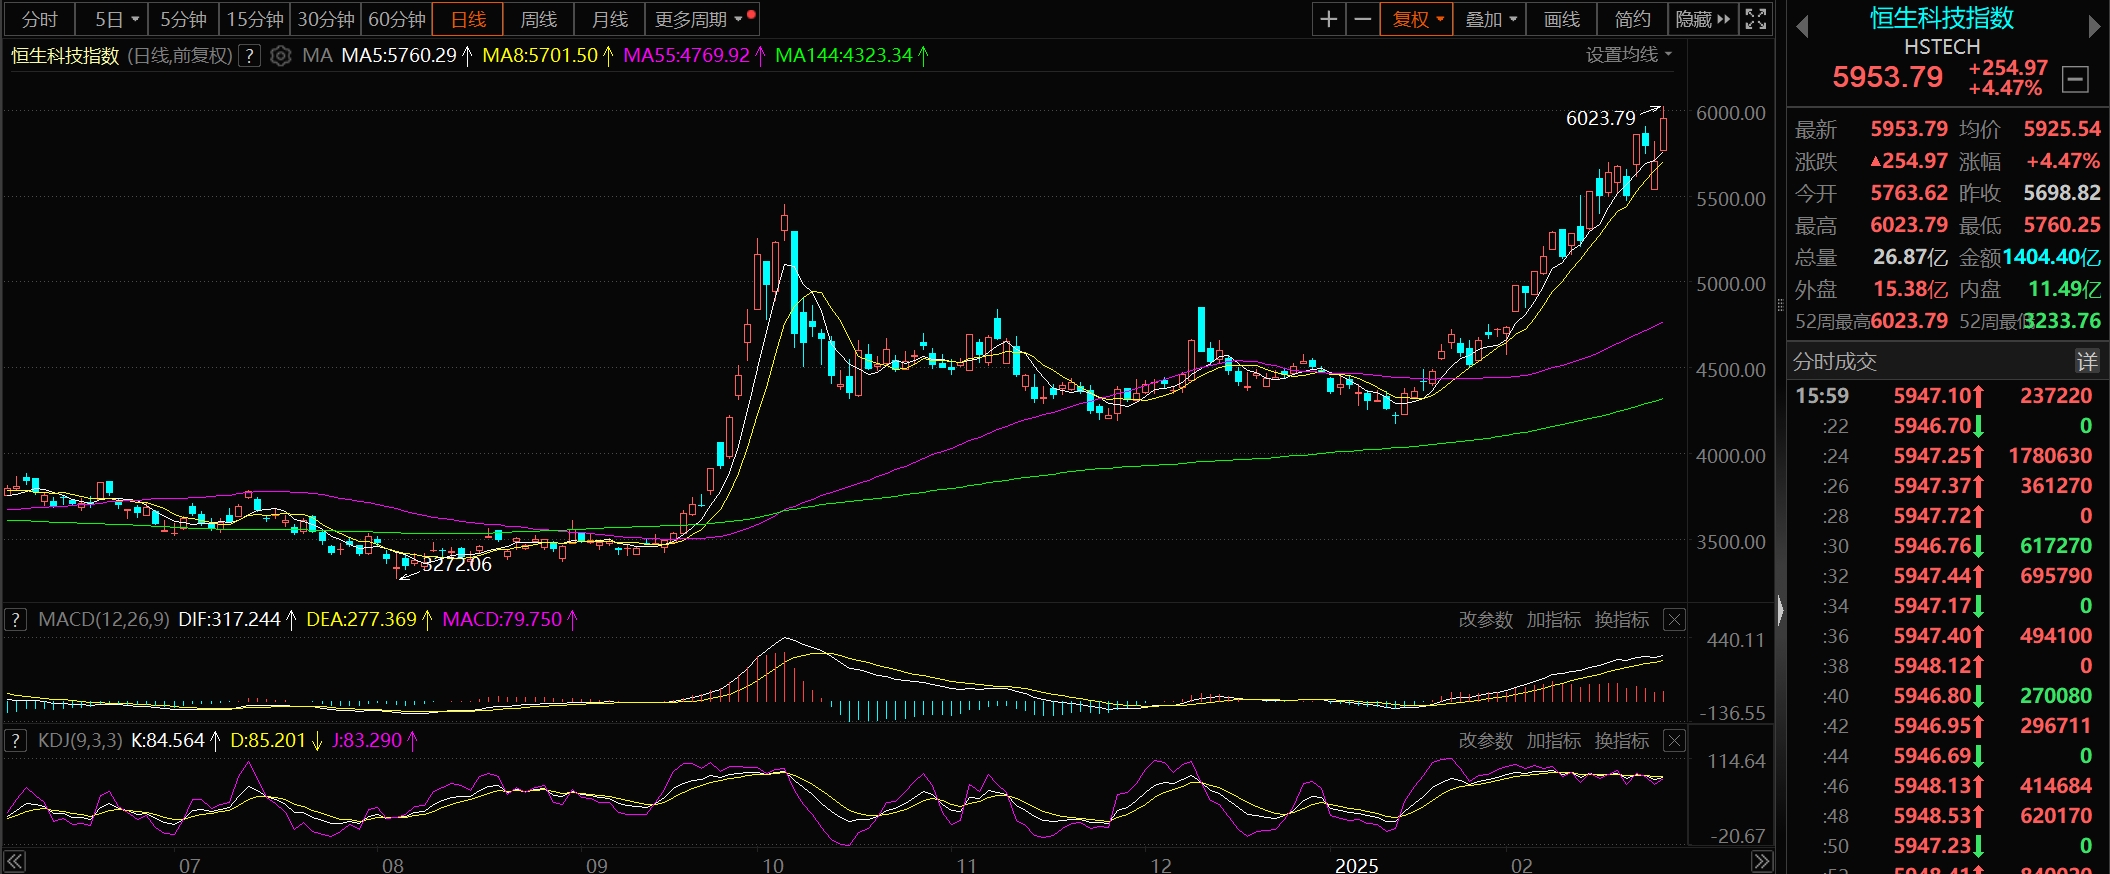Click latest price 5953.79 in header
Image resolution: width=2110 pixels, height=874 pixels.
(x=1887, y=77)
